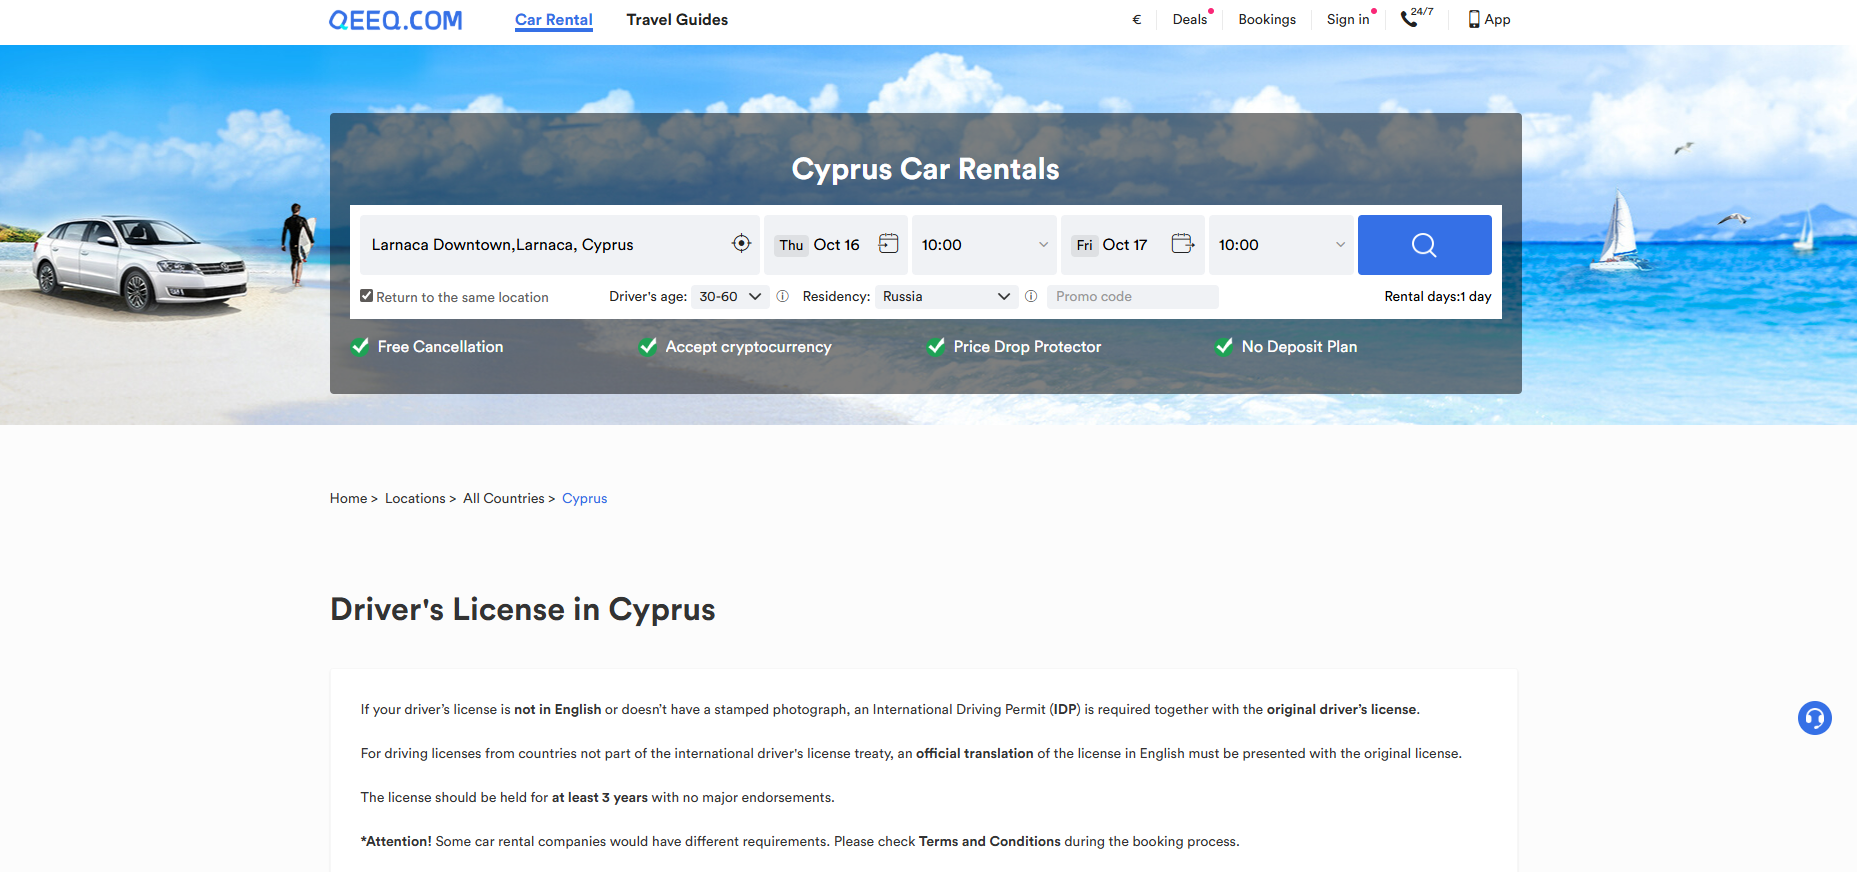Switch to Travel Guides menu
The width and height of the screenshot is (1857, 872).
(x=677, y=20)
